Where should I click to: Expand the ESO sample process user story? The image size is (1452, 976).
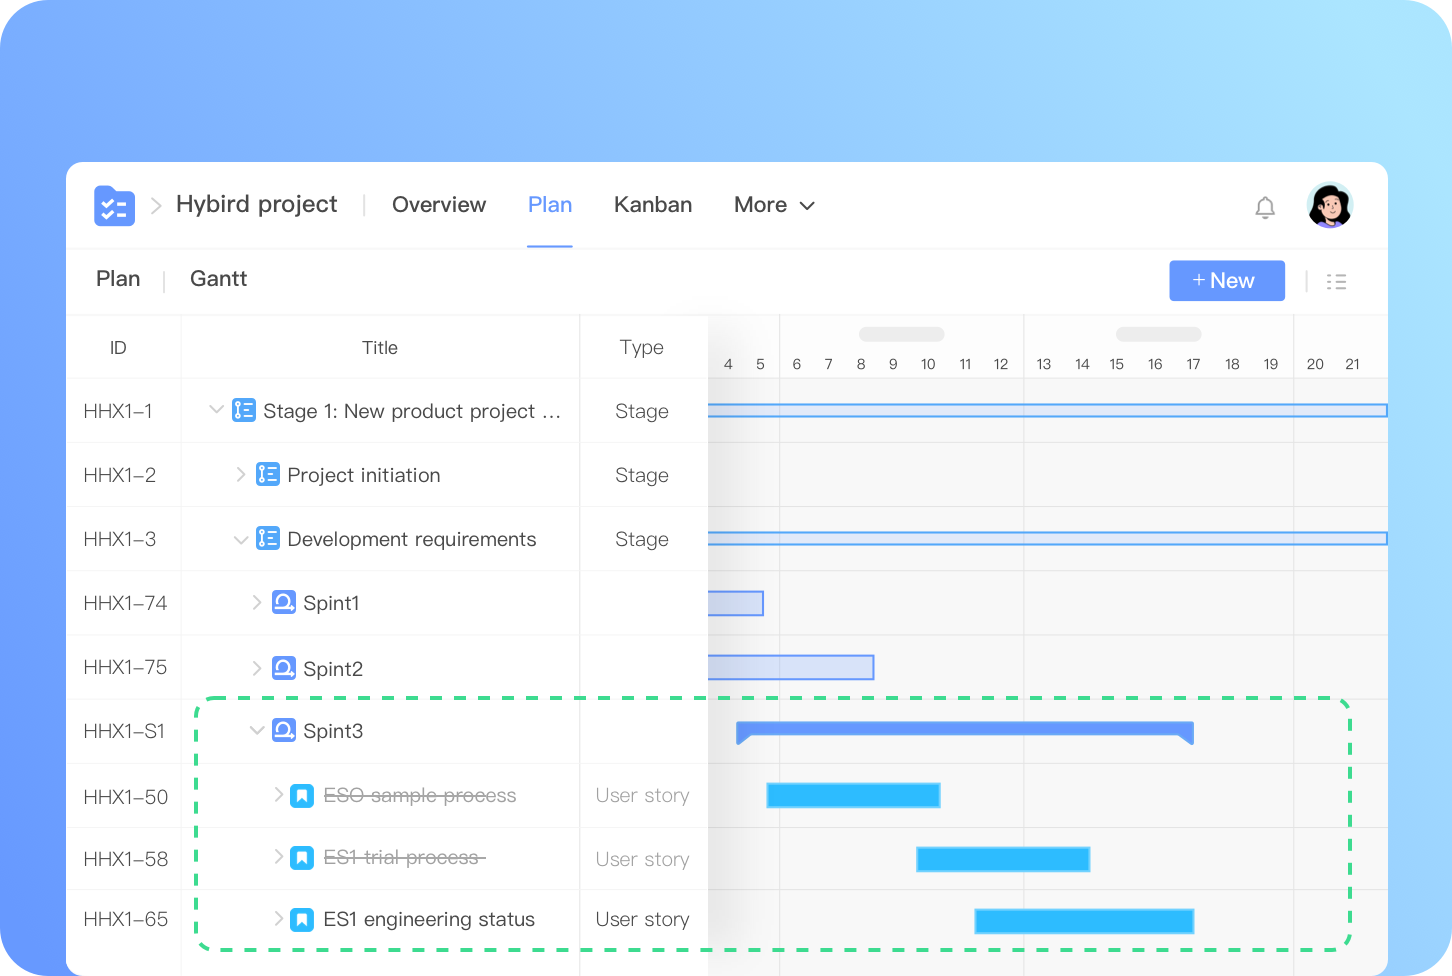(x=280, y=795)
